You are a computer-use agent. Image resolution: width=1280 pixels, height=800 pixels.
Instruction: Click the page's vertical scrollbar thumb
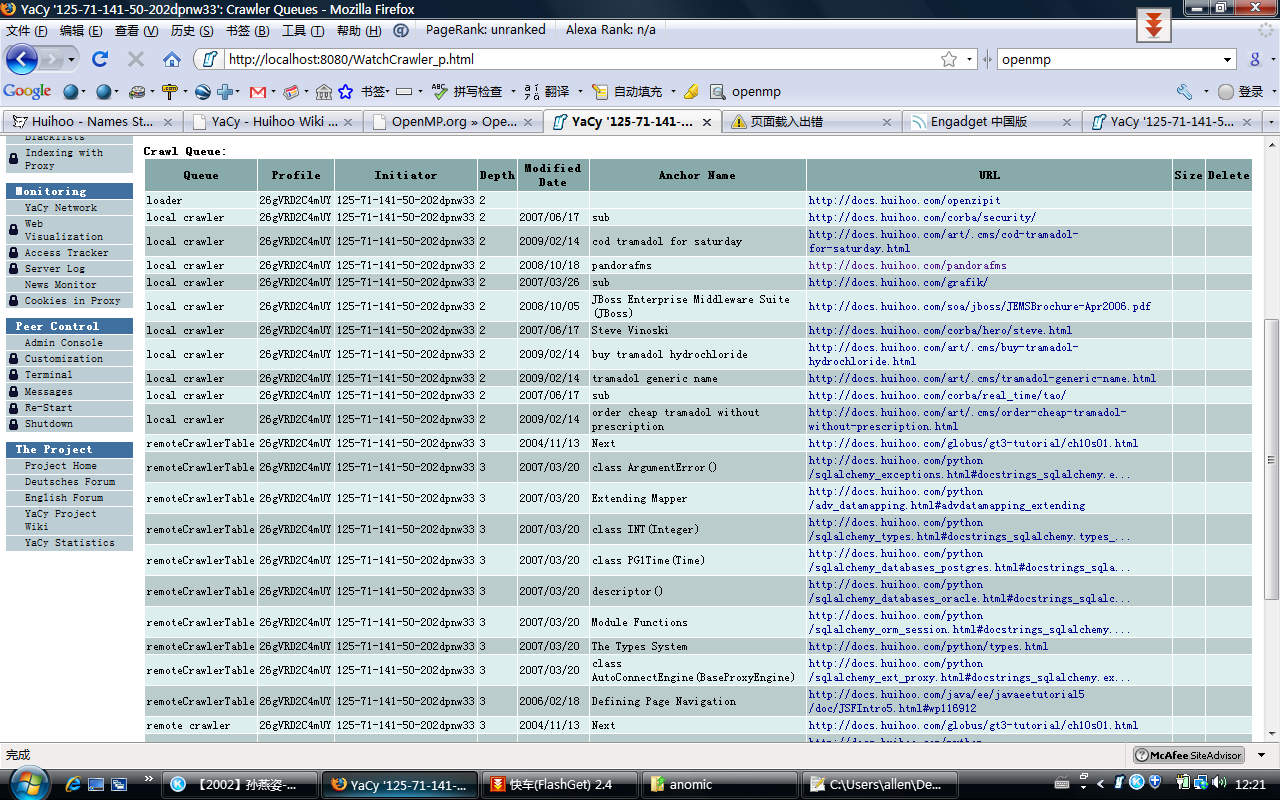click(x=1271, y=458)
